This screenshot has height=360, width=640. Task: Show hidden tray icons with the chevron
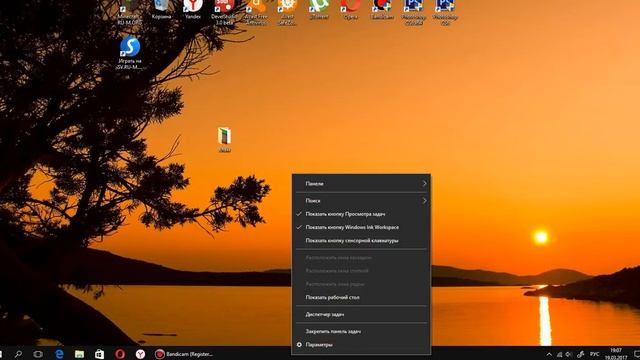pyautogui.click(x=549, y=354)
